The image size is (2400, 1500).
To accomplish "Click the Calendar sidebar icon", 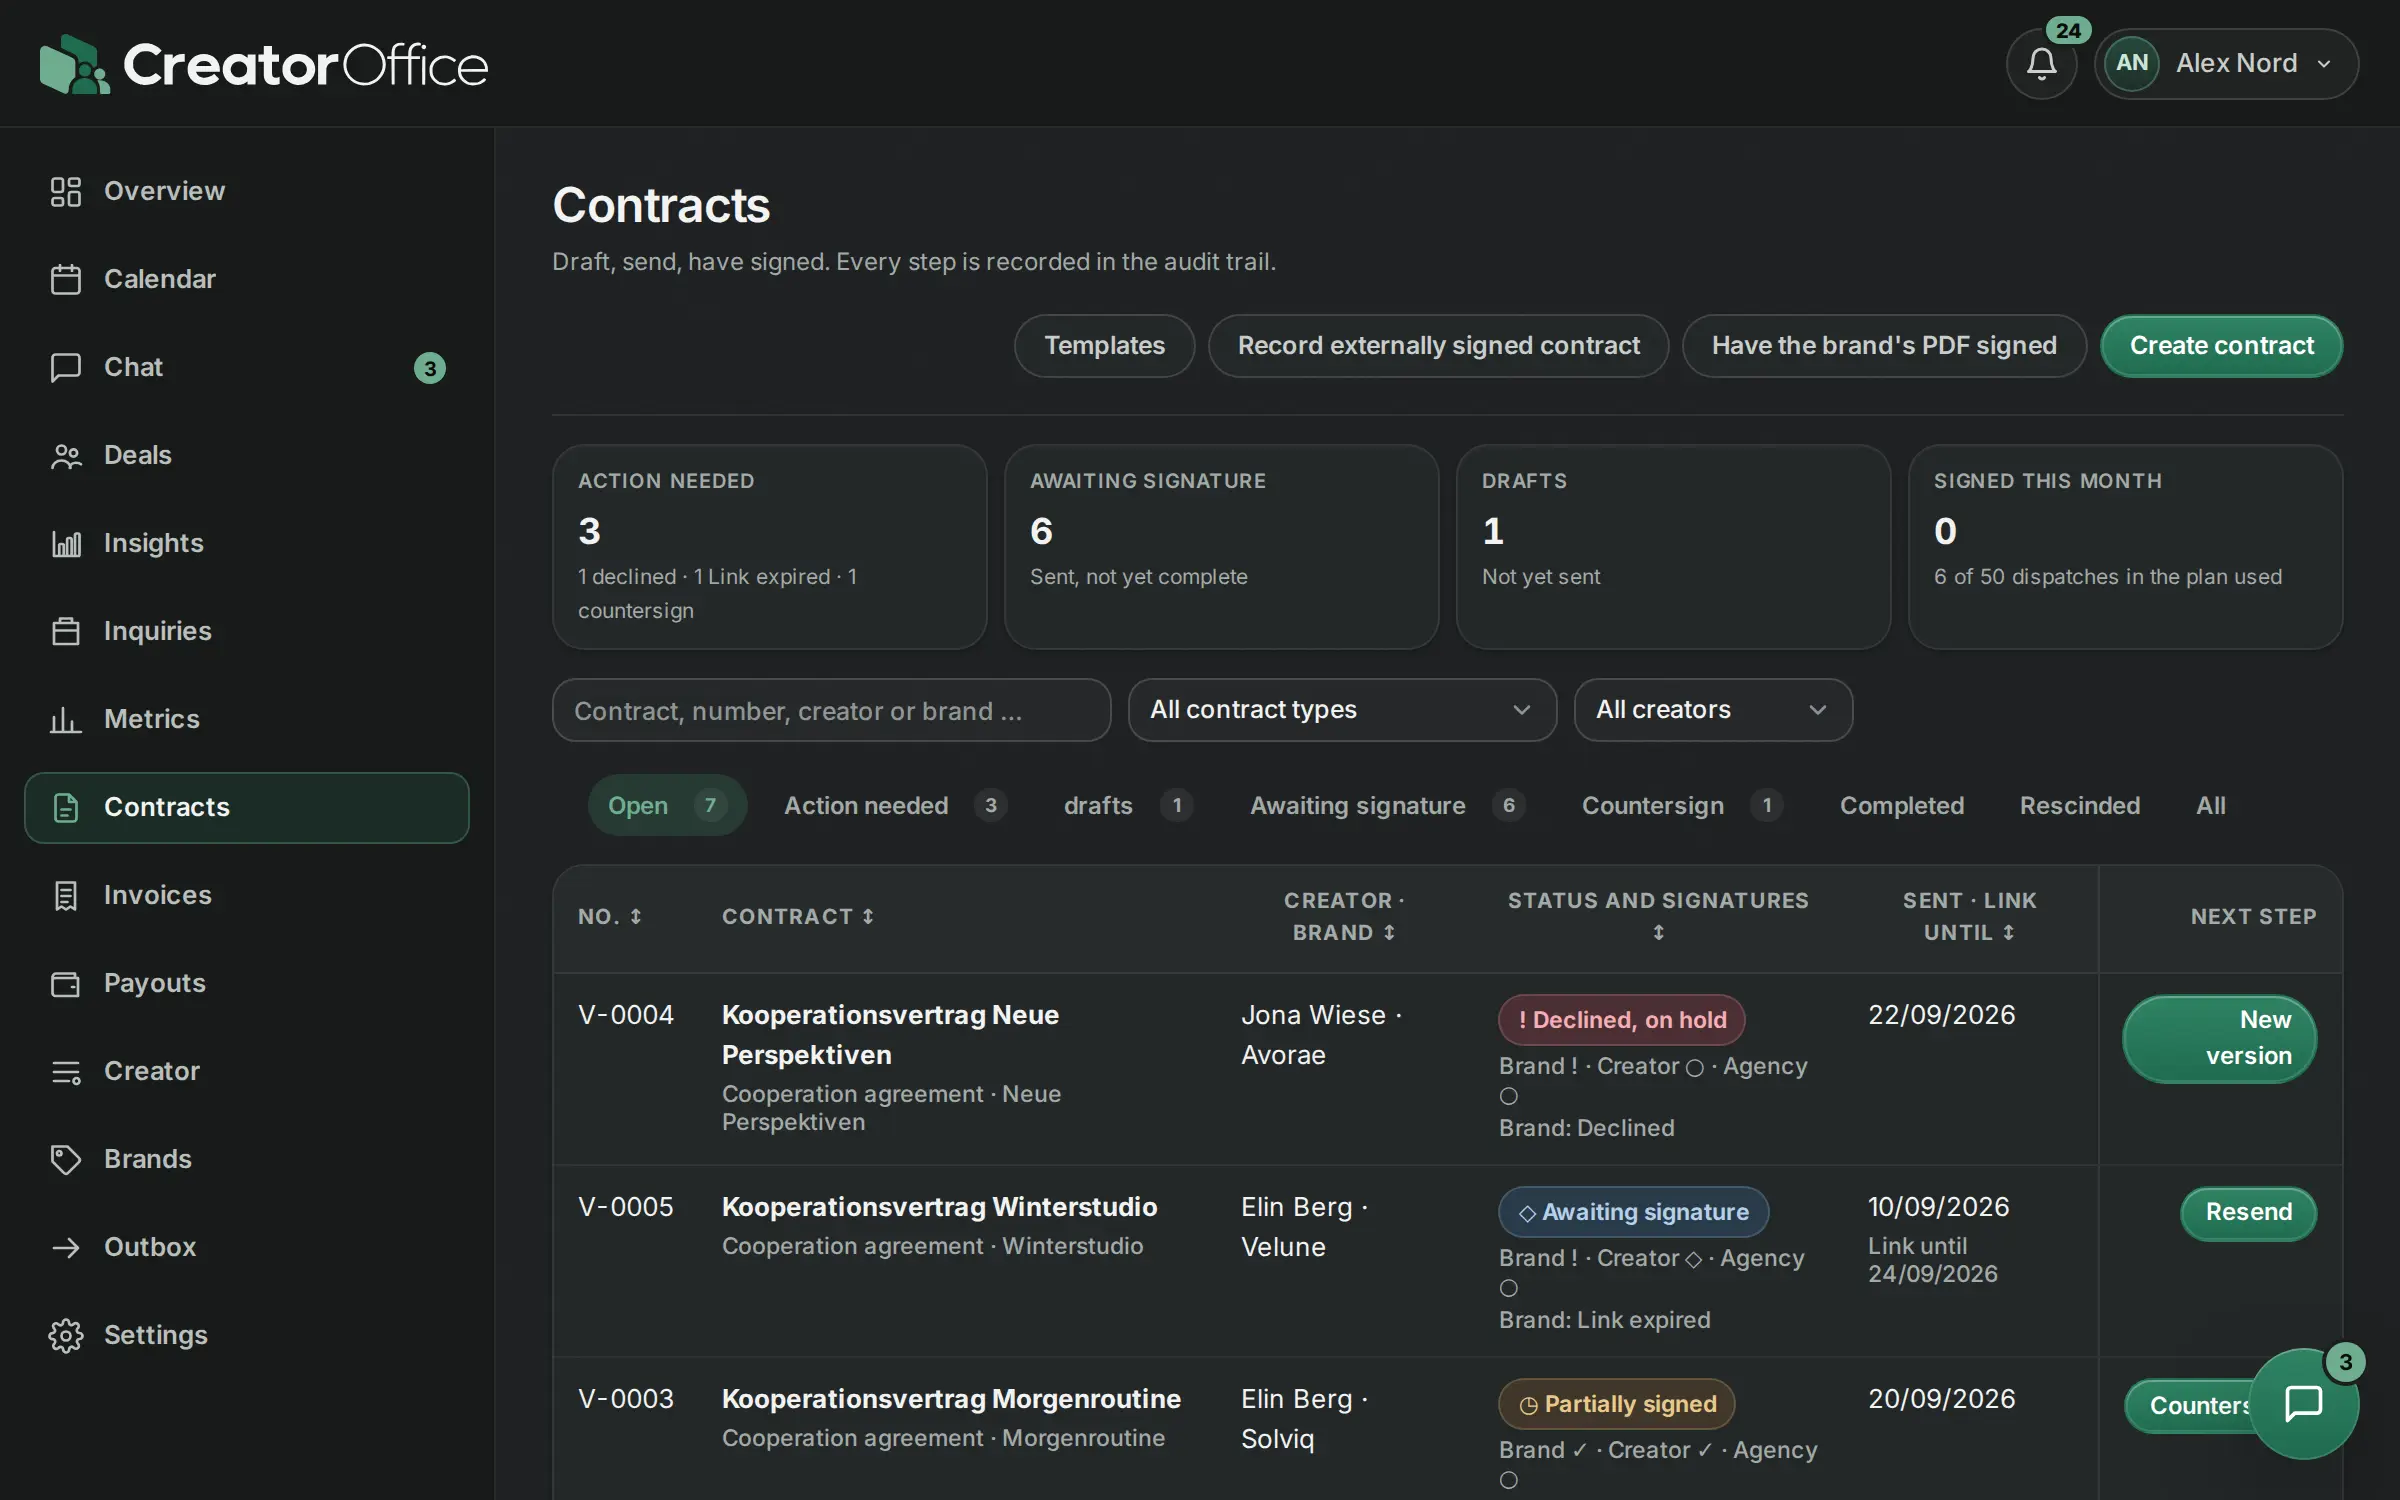I will click(x=66, y=279).
